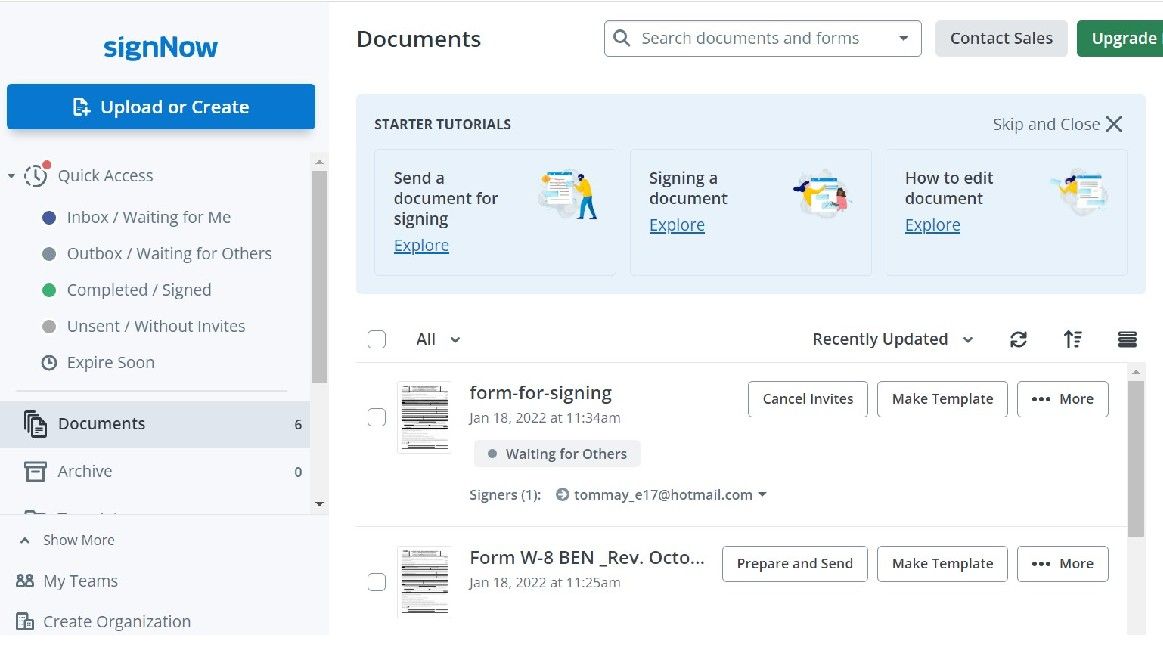Open the Archive section
The image size is (1163, 654).
(84, 471)
